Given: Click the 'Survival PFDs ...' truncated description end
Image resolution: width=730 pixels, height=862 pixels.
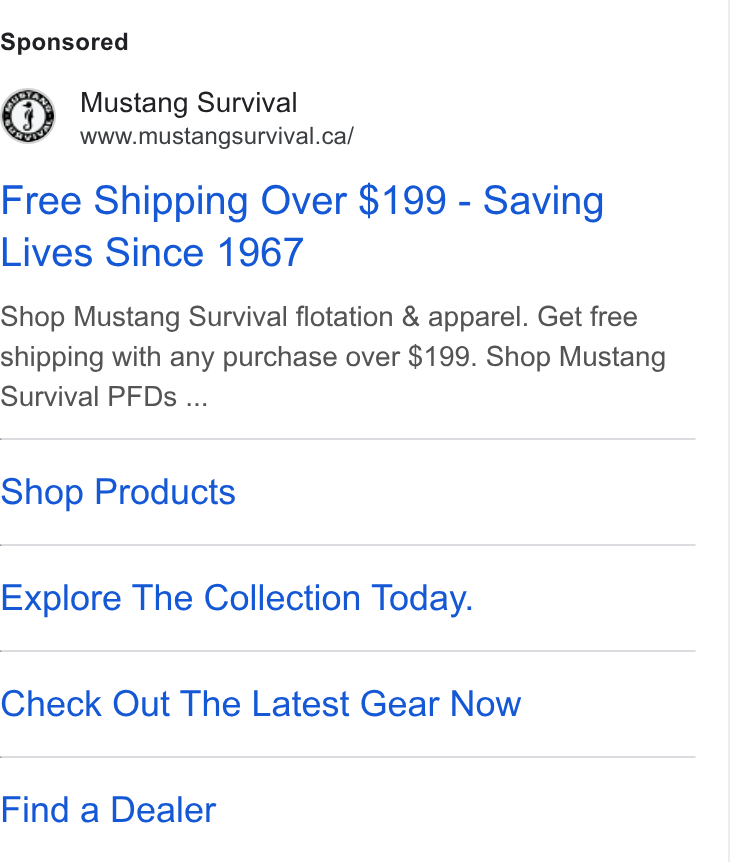Looking at the screenshot, I should (104, 397).
